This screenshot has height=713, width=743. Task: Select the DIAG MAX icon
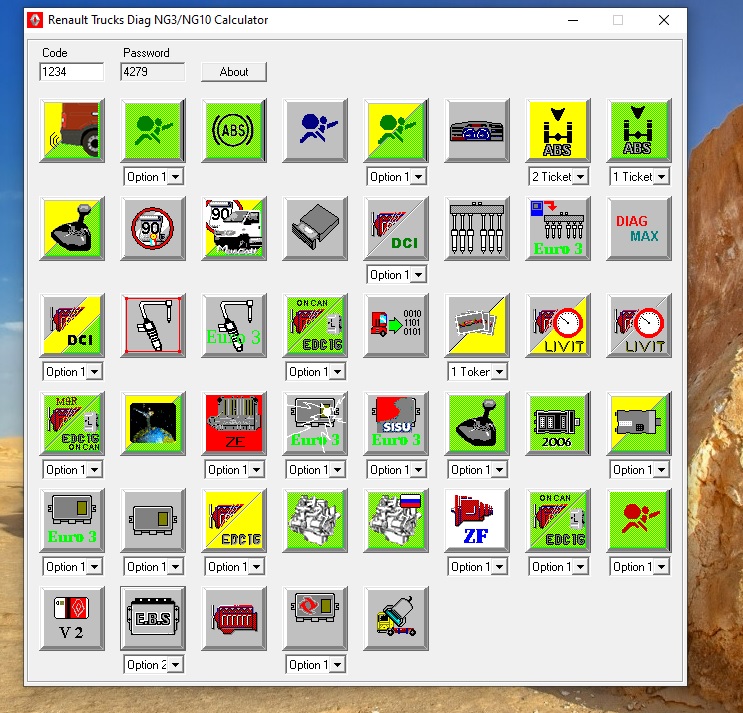[x=639, y=228]
